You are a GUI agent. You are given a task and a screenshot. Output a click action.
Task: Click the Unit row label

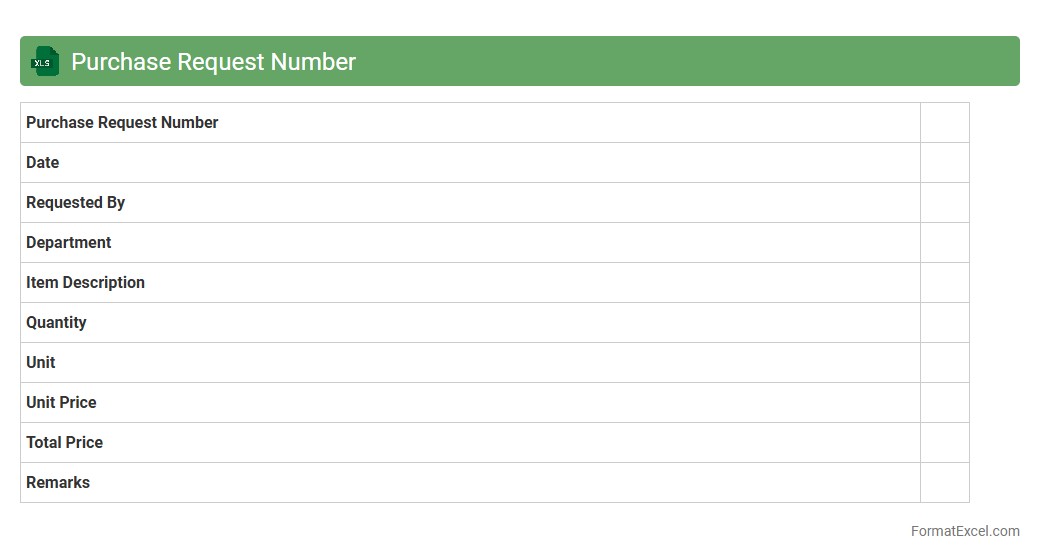click(41, 362)
